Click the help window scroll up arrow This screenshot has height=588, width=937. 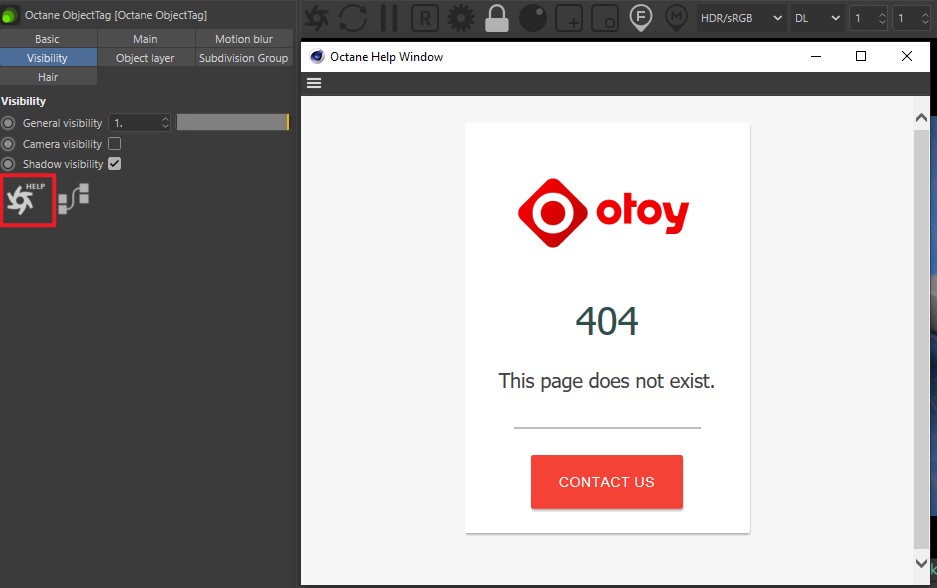921,118
